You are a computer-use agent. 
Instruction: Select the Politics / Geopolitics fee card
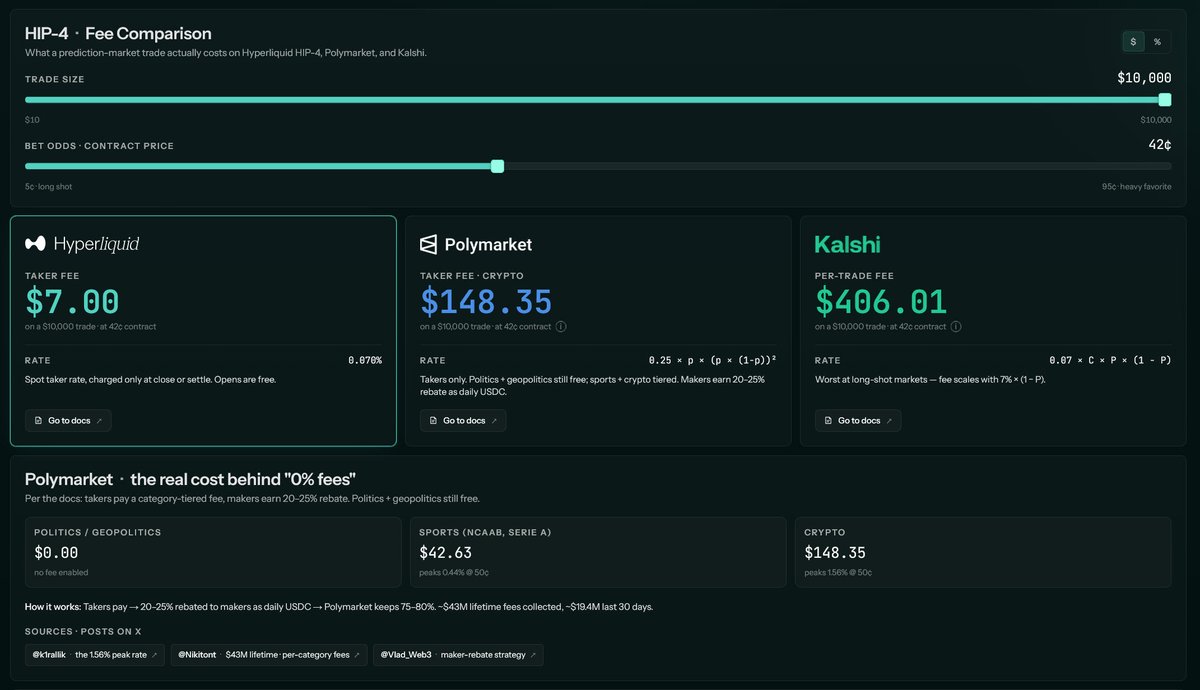click(x=214, y=551)
